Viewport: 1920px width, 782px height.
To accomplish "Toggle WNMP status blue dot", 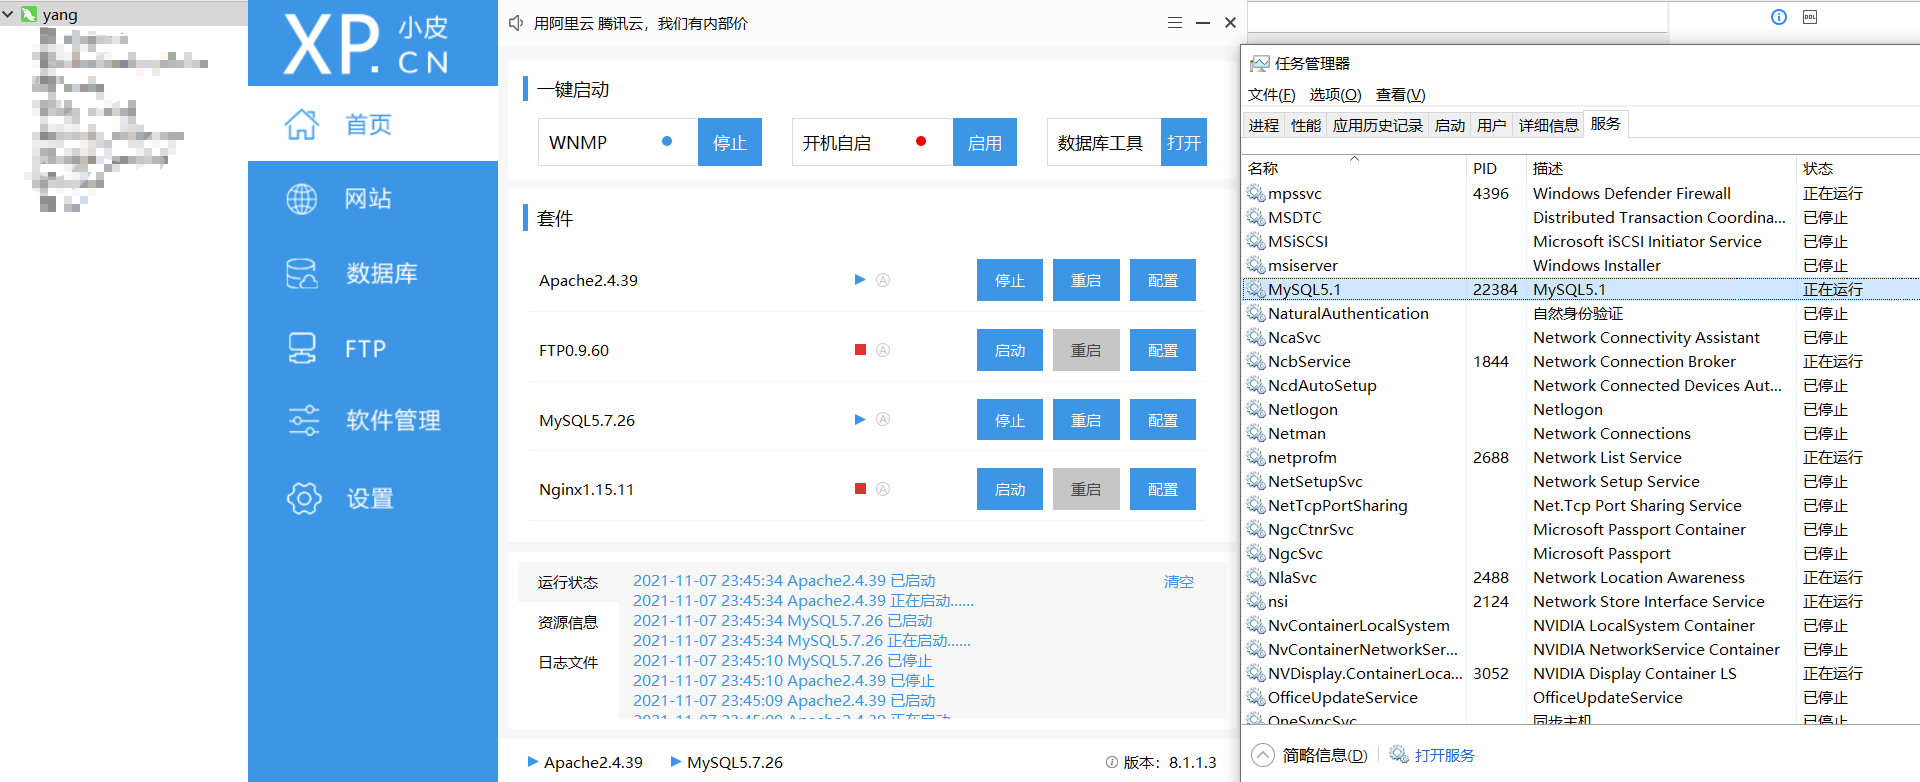I will [667, 142].
